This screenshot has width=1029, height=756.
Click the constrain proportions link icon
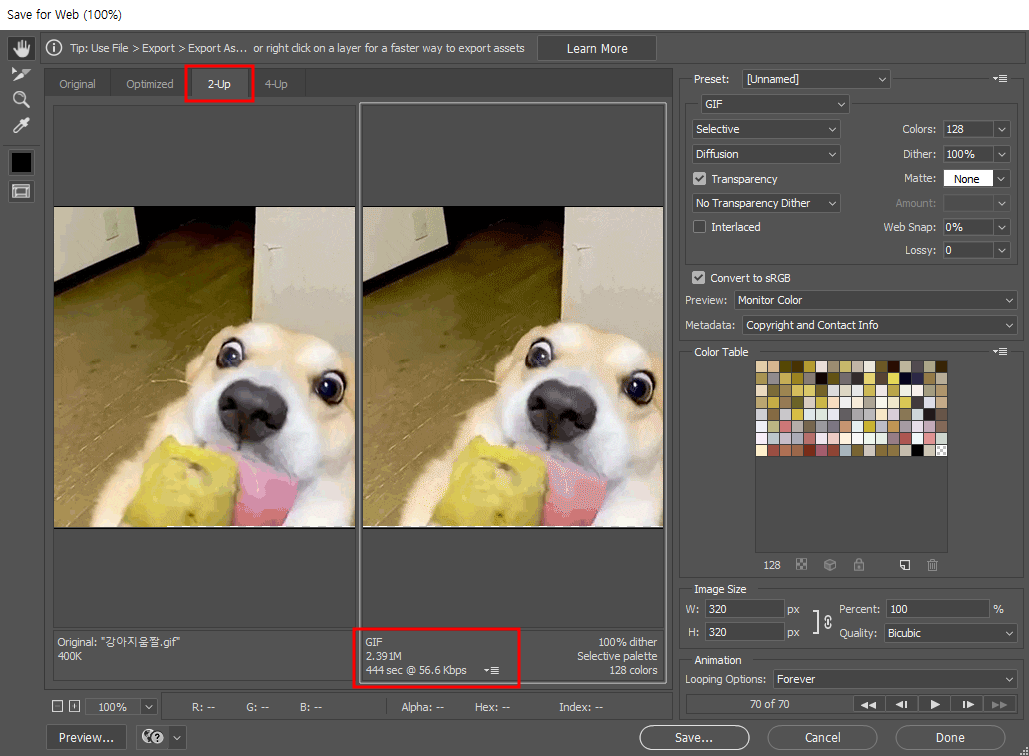828,621
